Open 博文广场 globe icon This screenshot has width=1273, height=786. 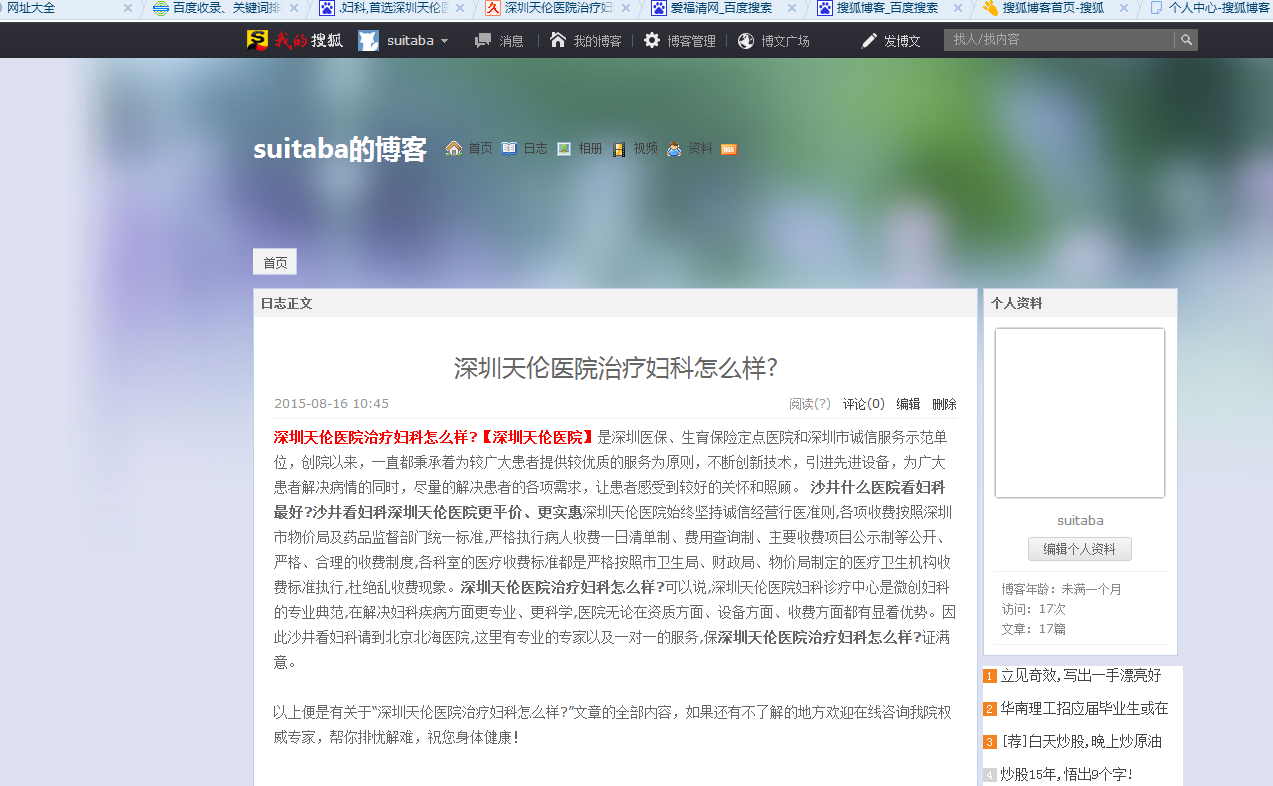(773, 41)
